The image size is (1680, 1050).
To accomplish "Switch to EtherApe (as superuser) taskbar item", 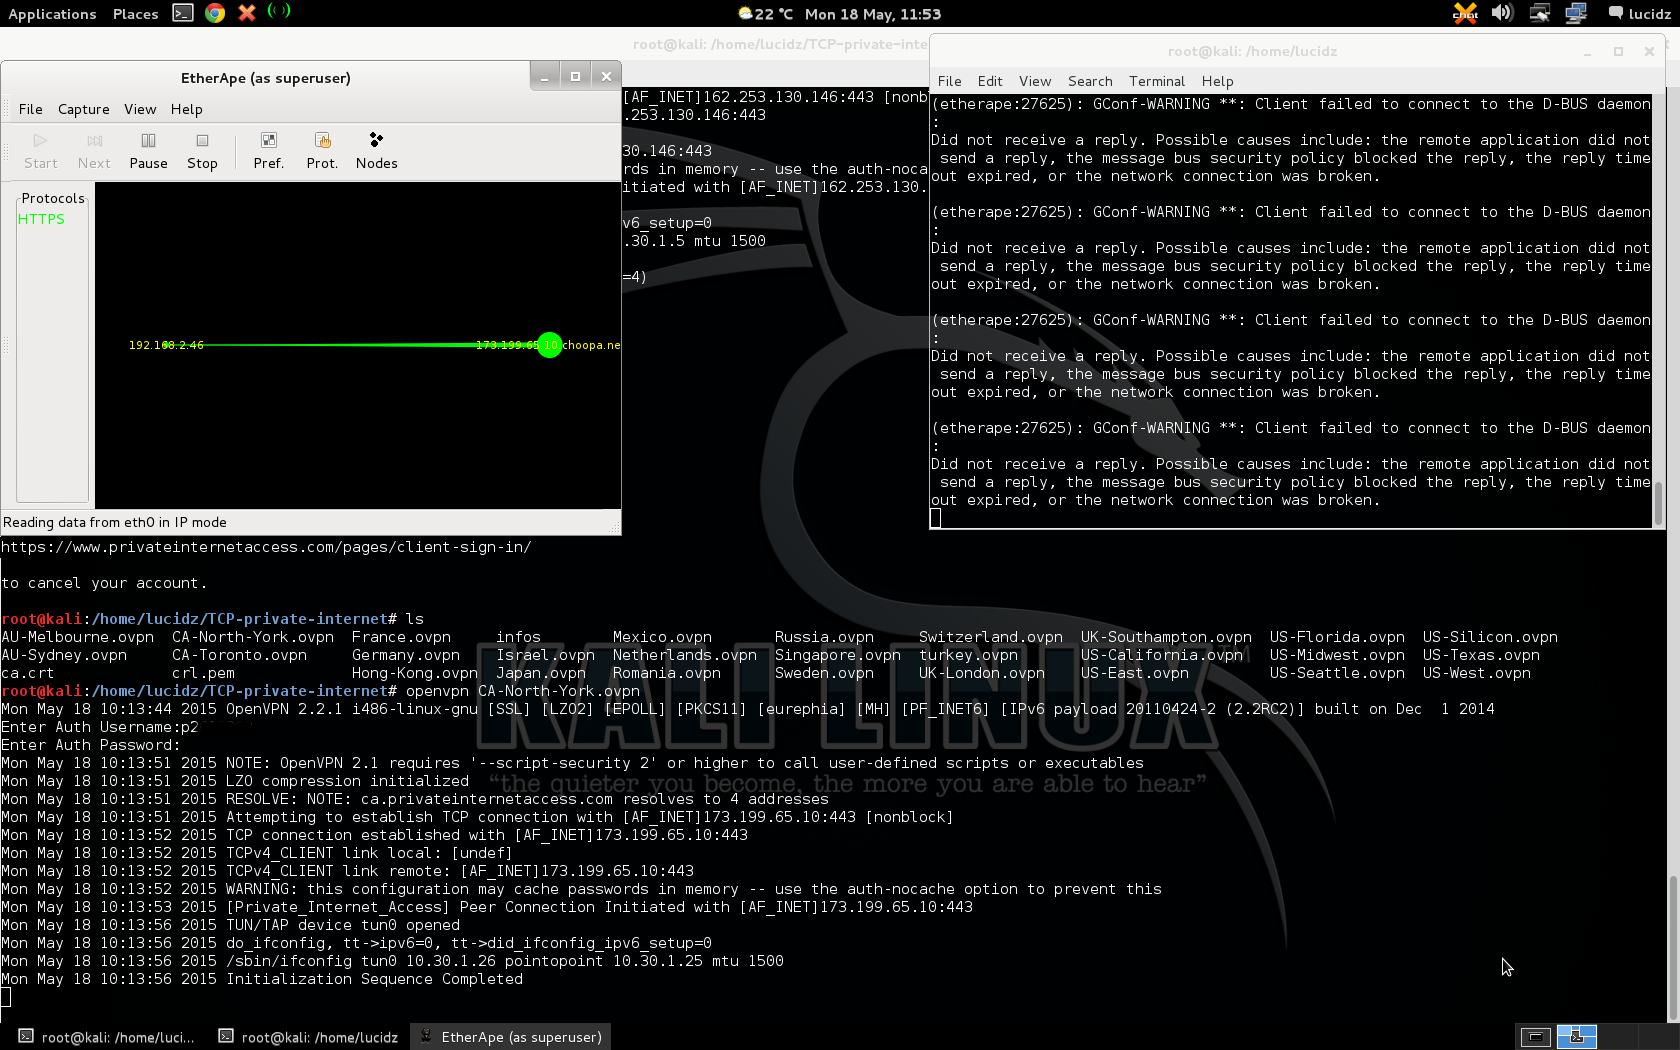I will (510, 1037).
